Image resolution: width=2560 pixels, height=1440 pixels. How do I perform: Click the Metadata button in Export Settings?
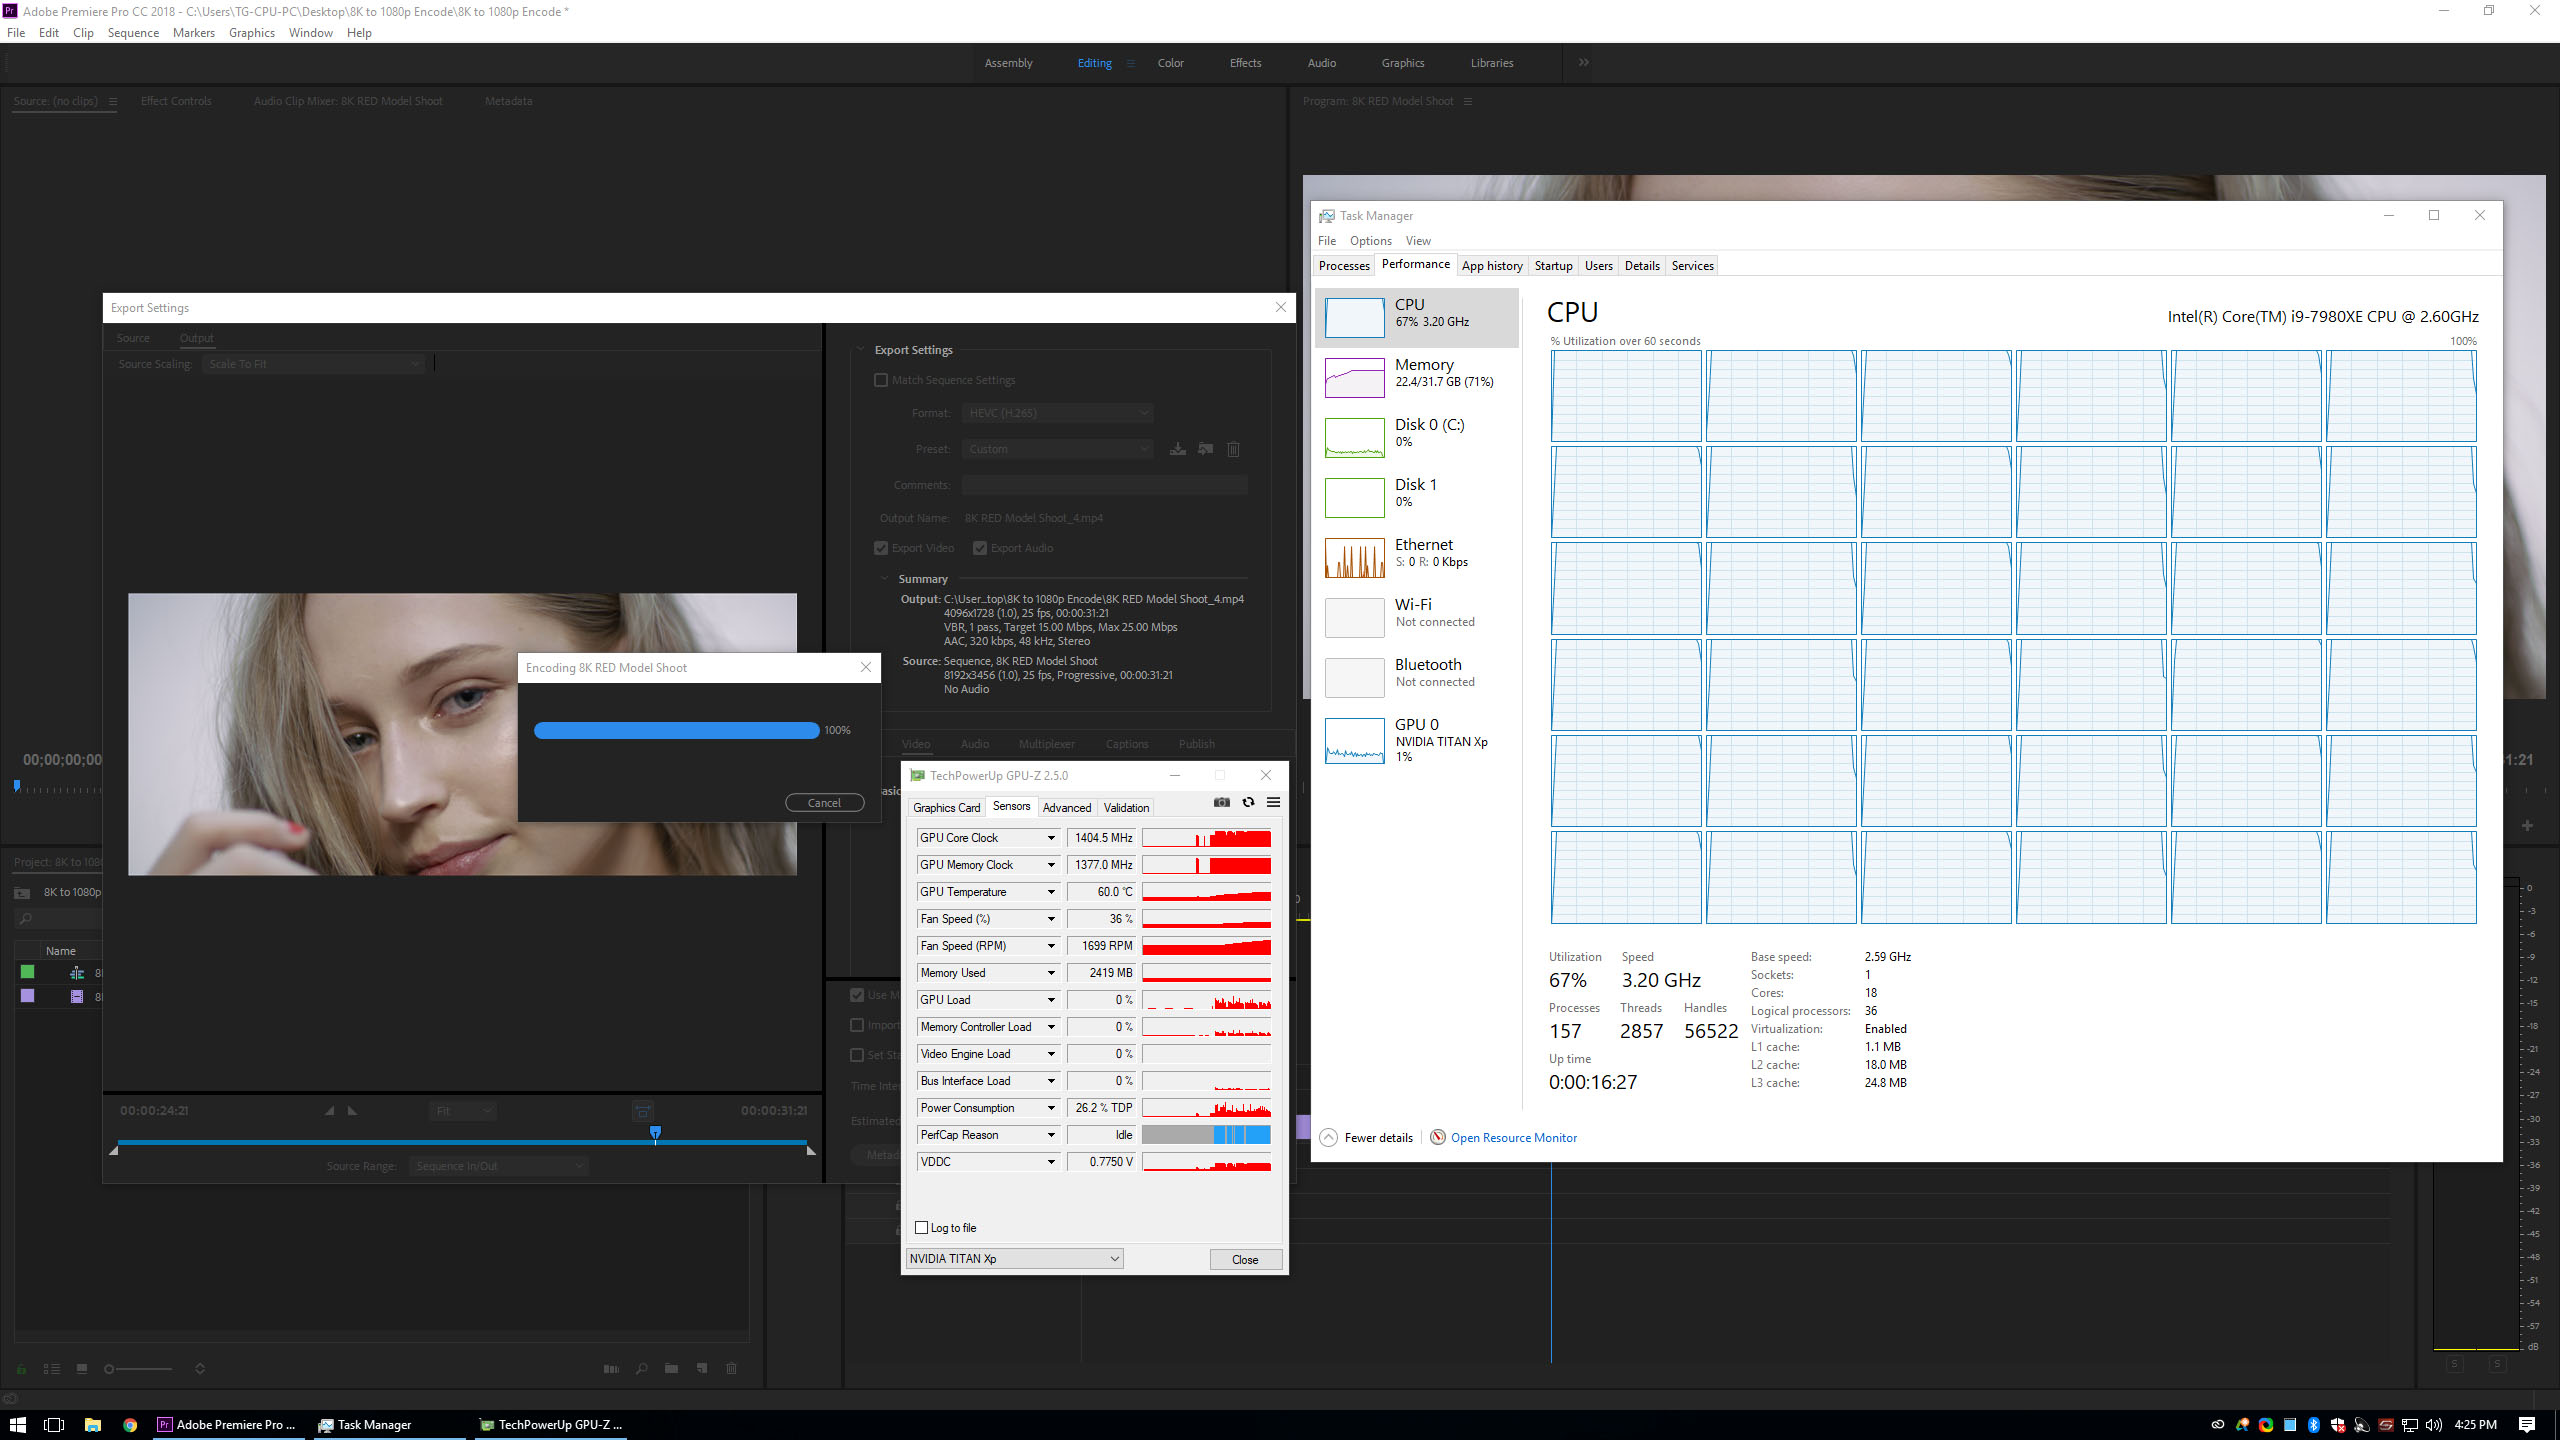click(876, 1155)
